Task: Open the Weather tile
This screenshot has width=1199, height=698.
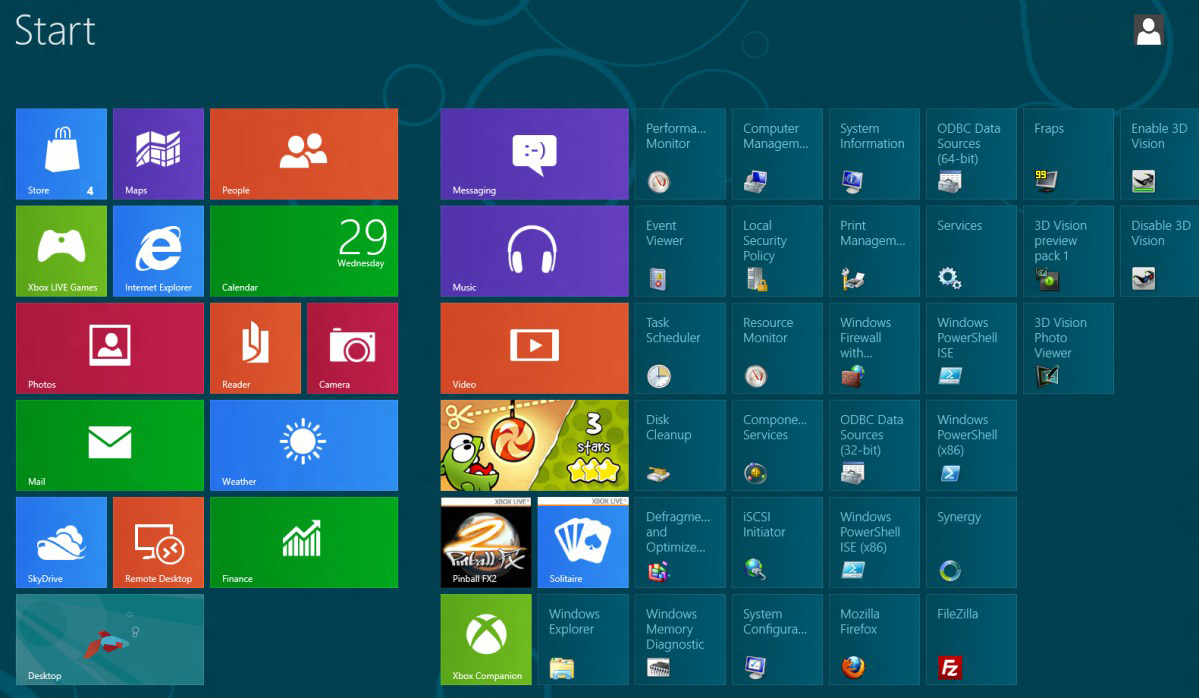Action: pos(304,445)
